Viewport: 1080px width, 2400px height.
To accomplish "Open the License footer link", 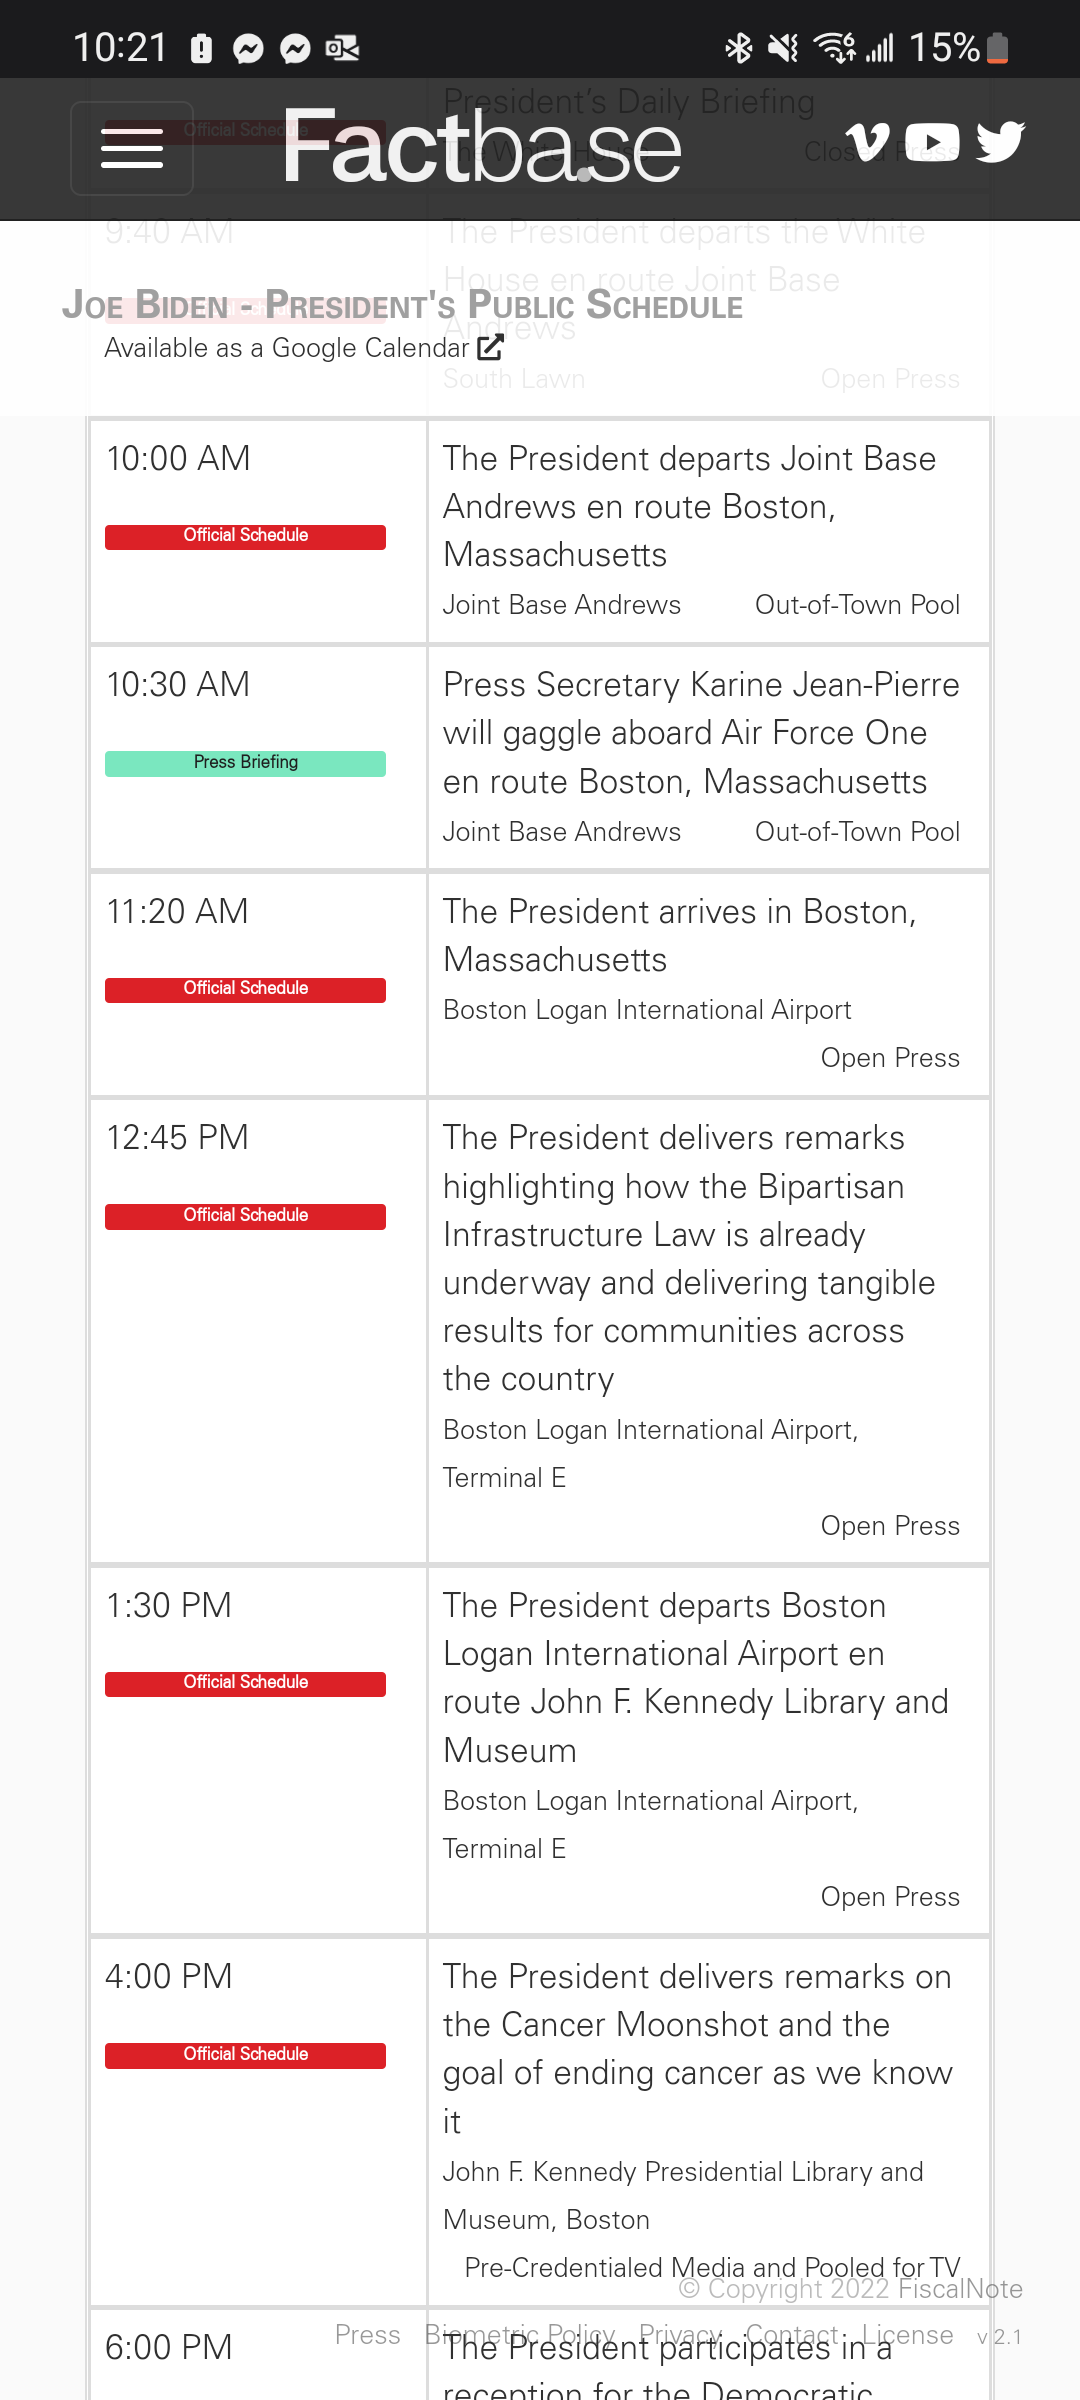I will coord(907,2335).
